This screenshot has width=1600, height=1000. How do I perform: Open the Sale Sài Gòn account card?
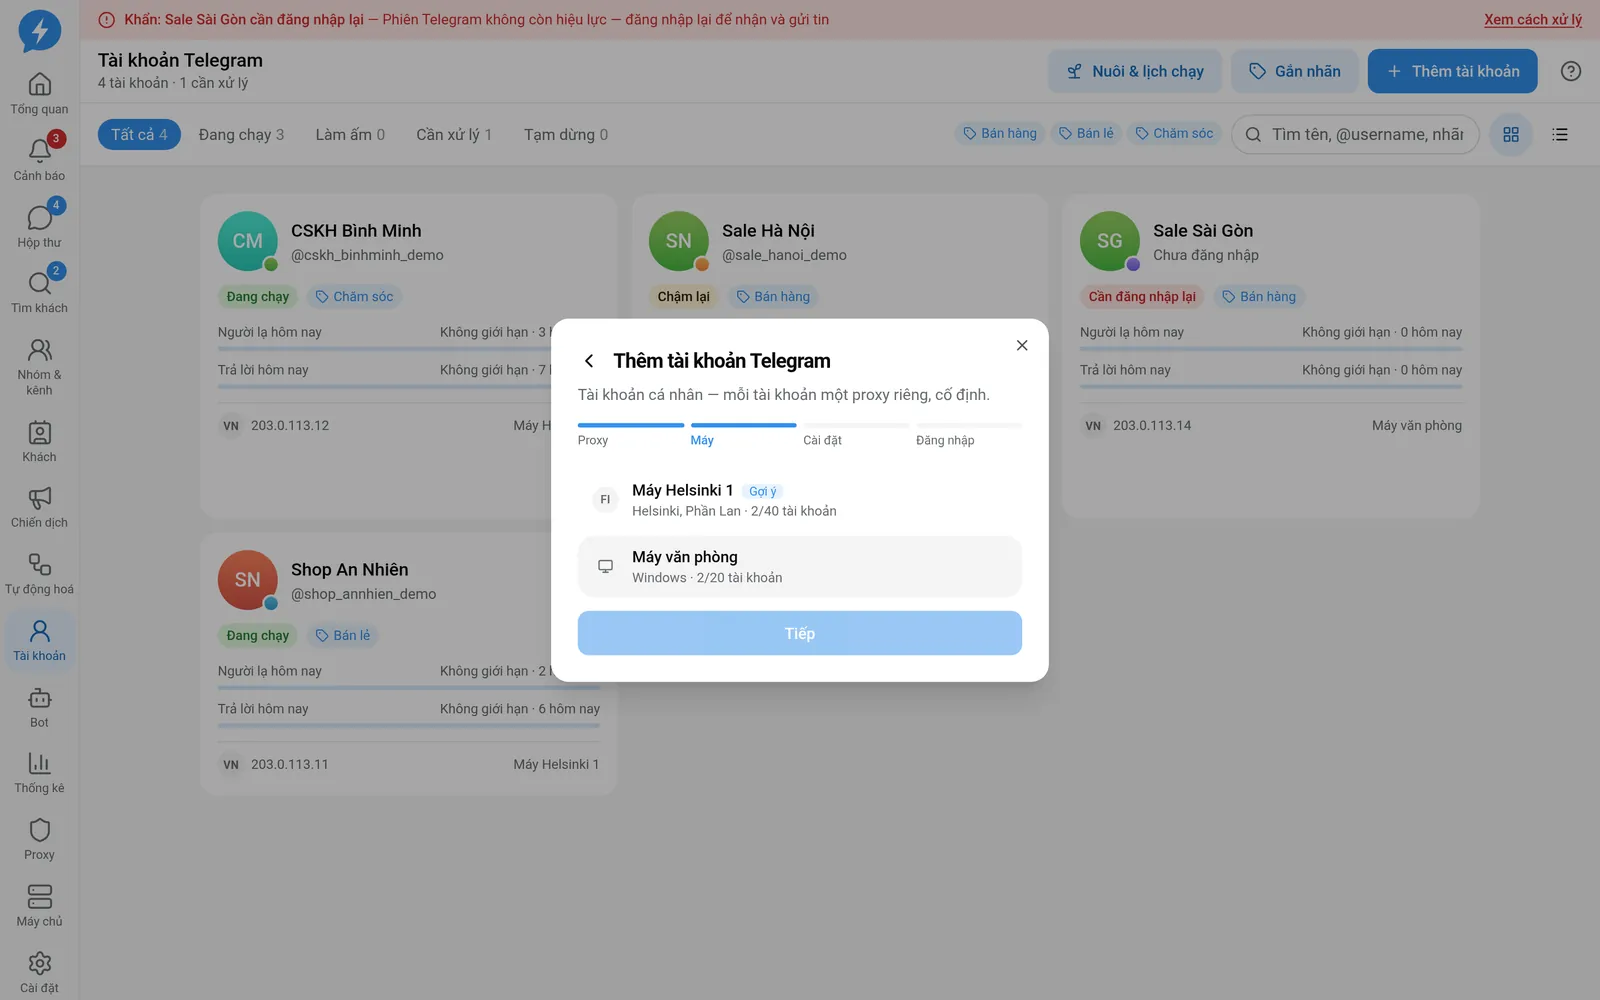click(1271, 355)
